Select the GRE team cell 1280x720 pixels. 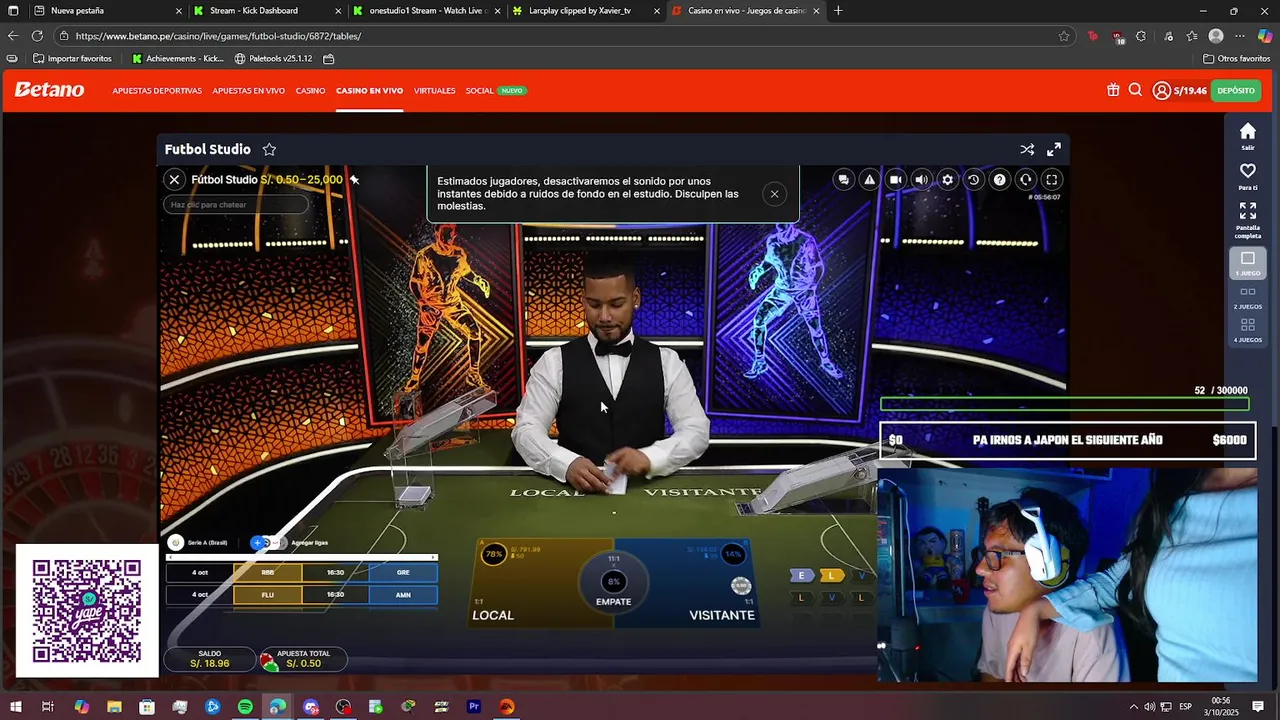pos(403,573)
